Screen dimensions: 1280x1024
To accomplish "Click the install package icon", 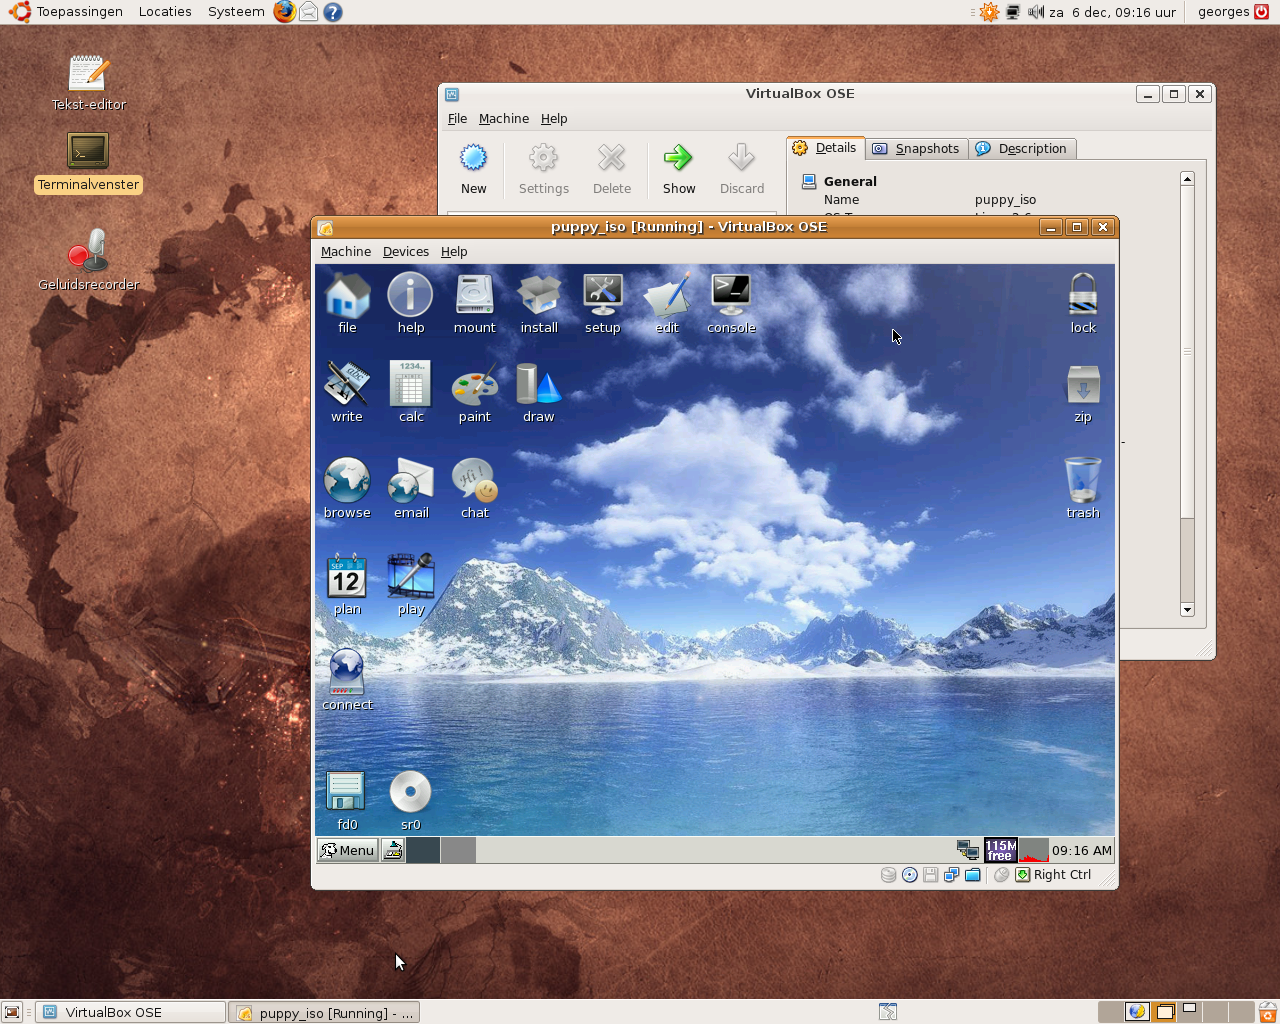I will coord(539,294).
